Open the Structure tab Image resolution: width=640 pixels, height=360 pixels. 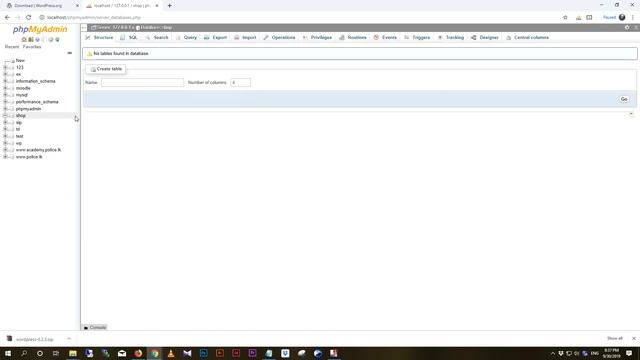pos(99,38)
